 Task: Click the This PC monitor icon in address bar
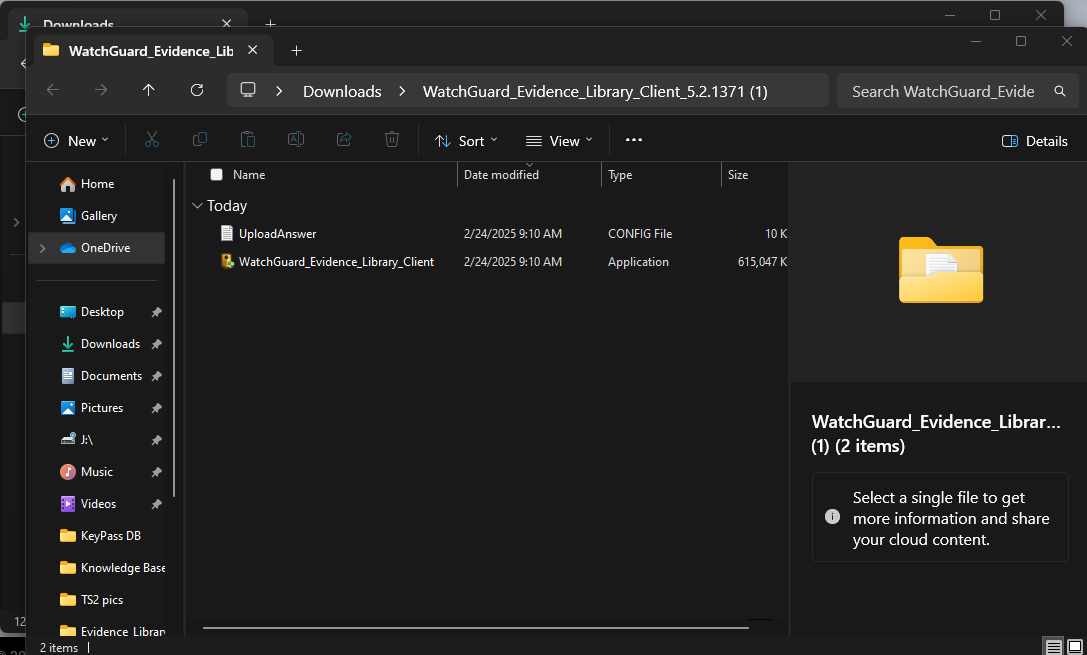(248, 91)
